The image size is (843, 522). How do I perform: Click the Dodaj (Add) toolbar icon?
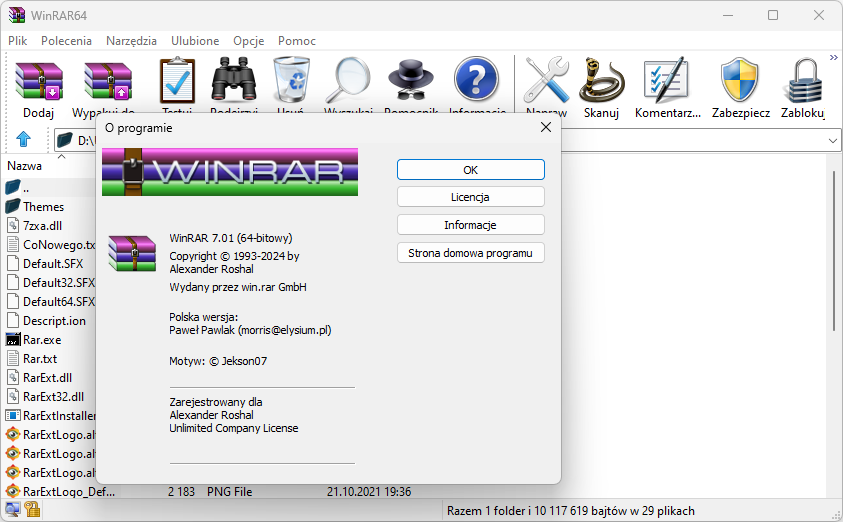click(39, 81)
